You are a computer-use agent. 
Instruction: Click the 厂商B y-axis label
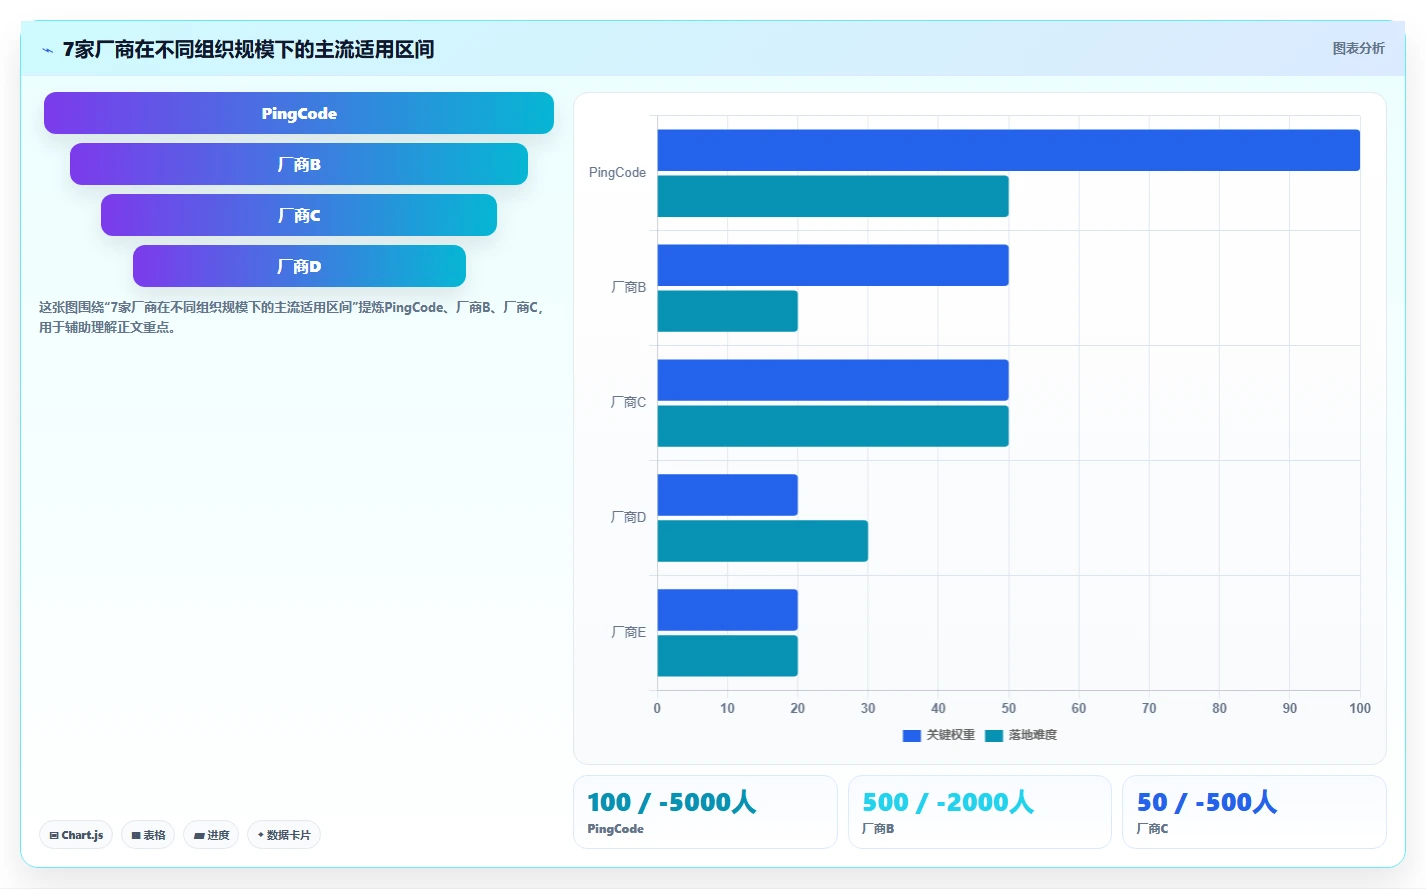coord(628,288)
